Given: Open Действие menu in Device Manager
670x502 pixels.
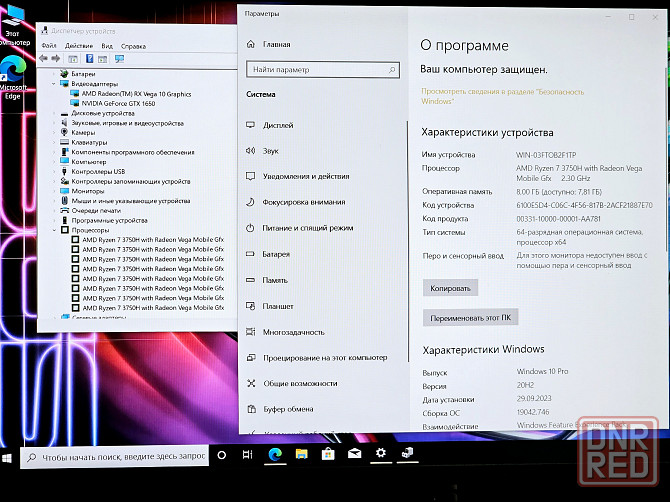Looking at the screenshot, I should (79, 46).
